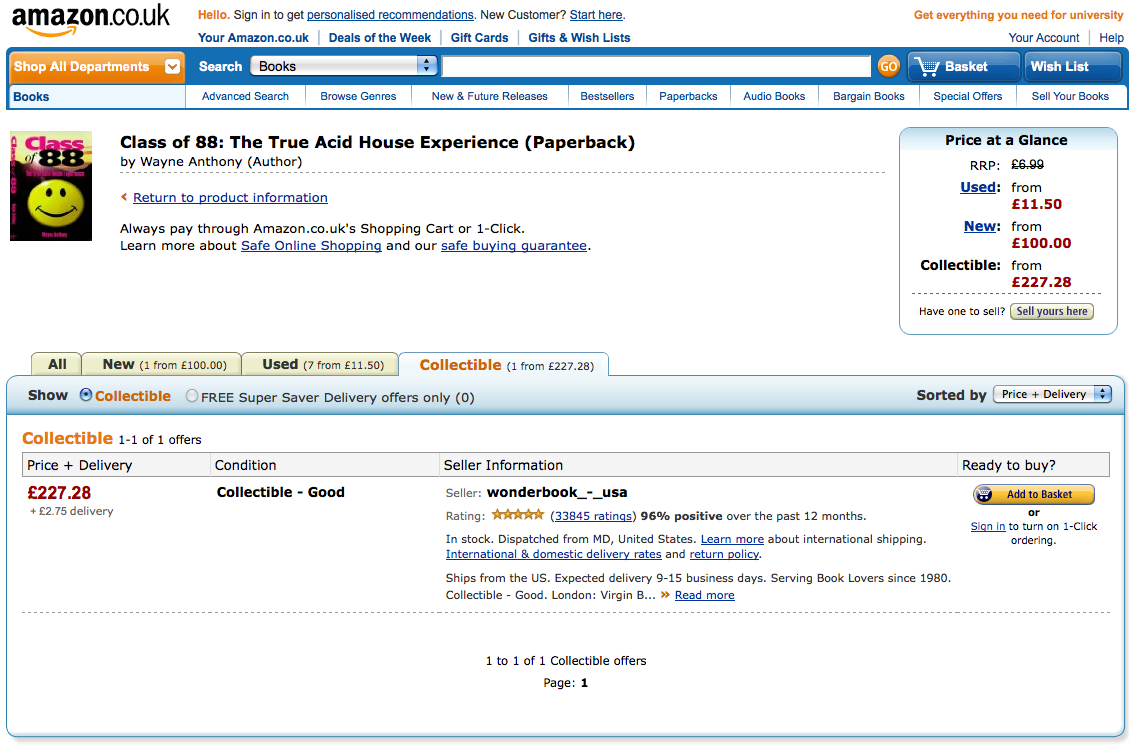Open International & domestic delivery rates

click(x=554, y=555)
